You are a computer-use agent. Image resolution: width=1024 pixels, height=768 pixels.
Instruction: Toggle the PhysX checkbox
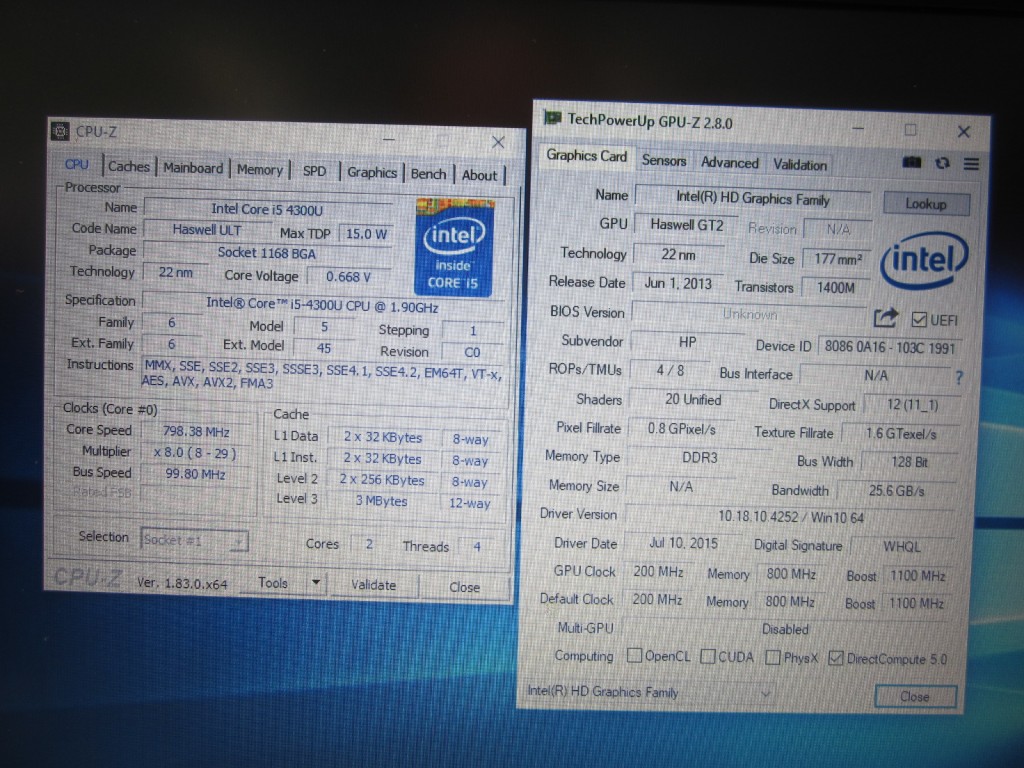point(773,657)
